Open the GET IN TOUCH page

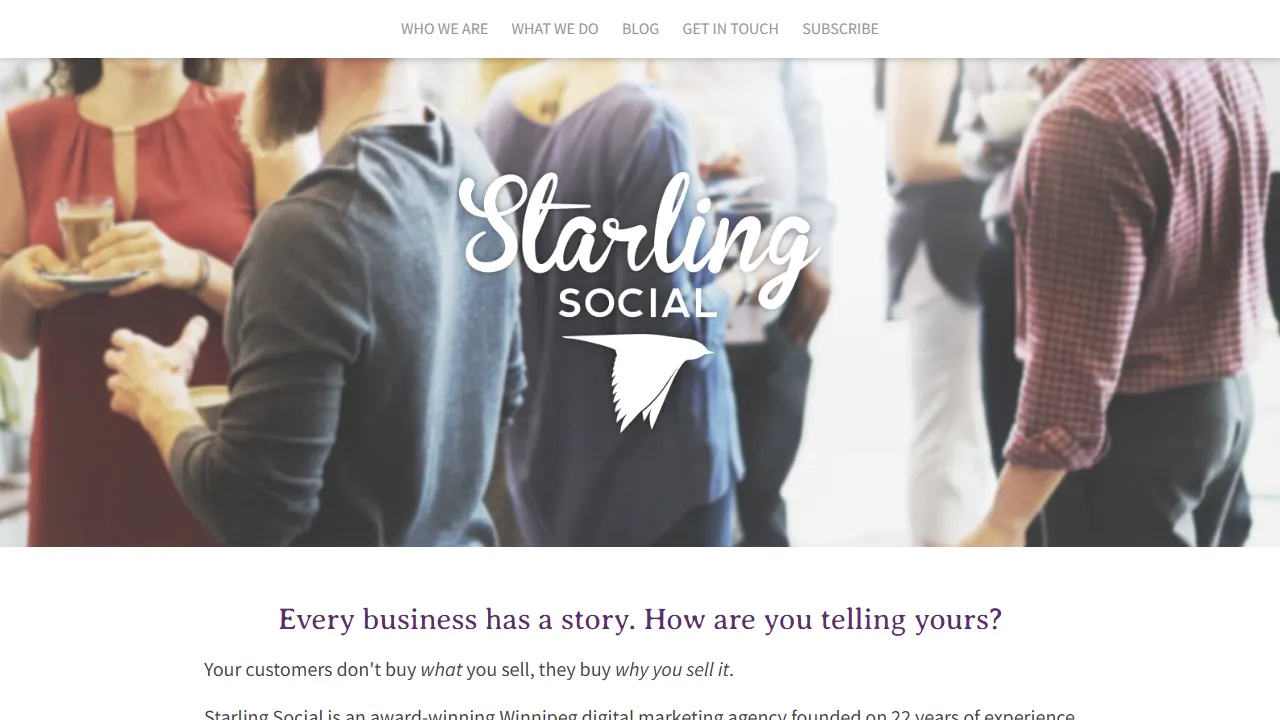730,29
